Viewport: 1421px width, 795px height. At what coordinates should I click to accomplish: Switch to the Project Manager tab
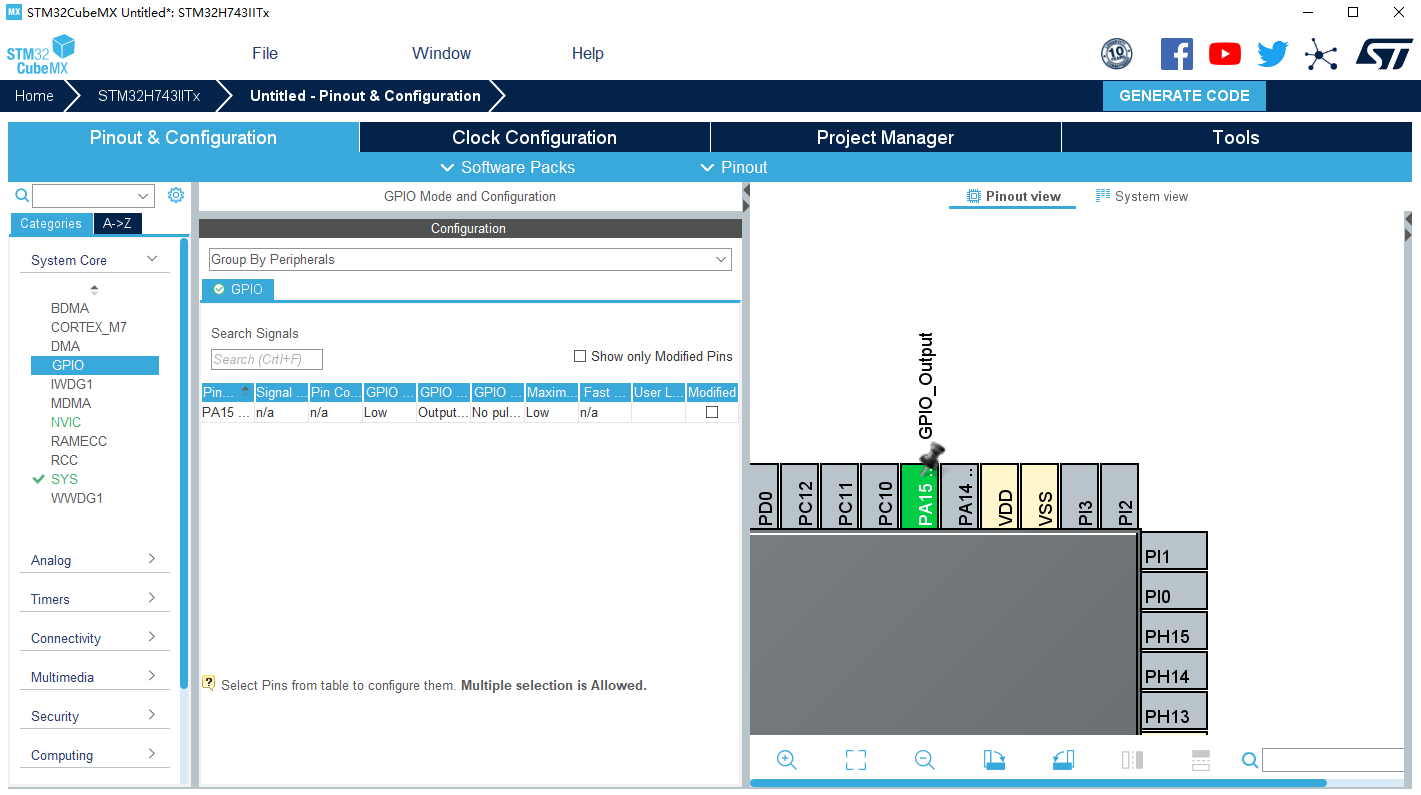(885, 138)
